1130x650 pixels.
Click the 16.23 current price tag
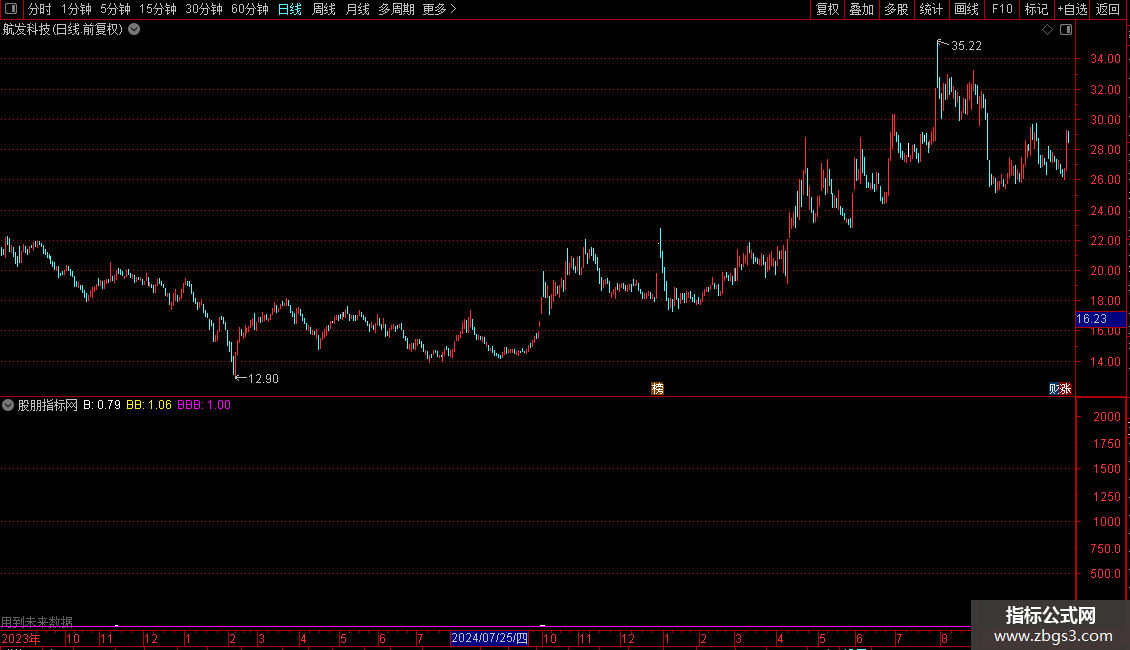[x=1099, y=319]
